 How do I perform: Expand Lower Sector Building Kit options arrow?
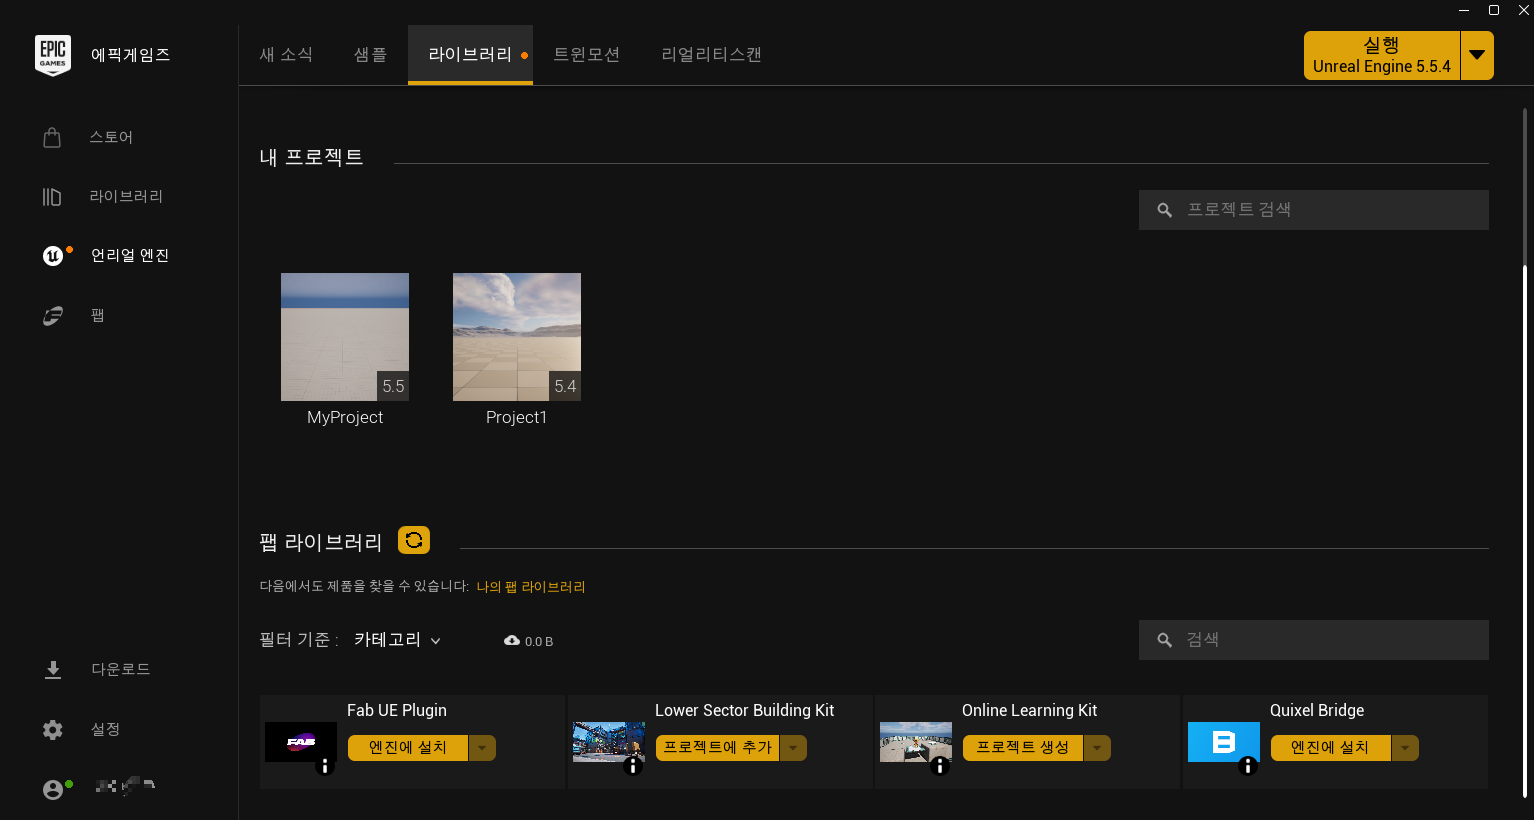pyautogui.click(x=793, y=748)
